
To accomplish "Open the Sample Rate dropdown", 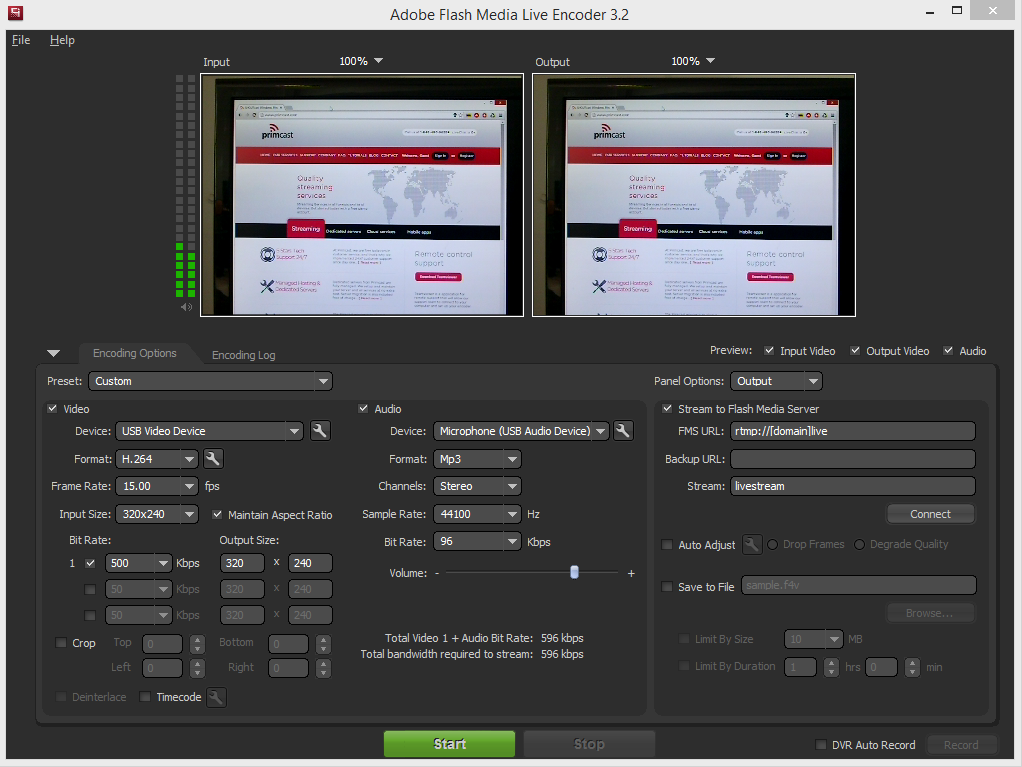I will (477, 514).
